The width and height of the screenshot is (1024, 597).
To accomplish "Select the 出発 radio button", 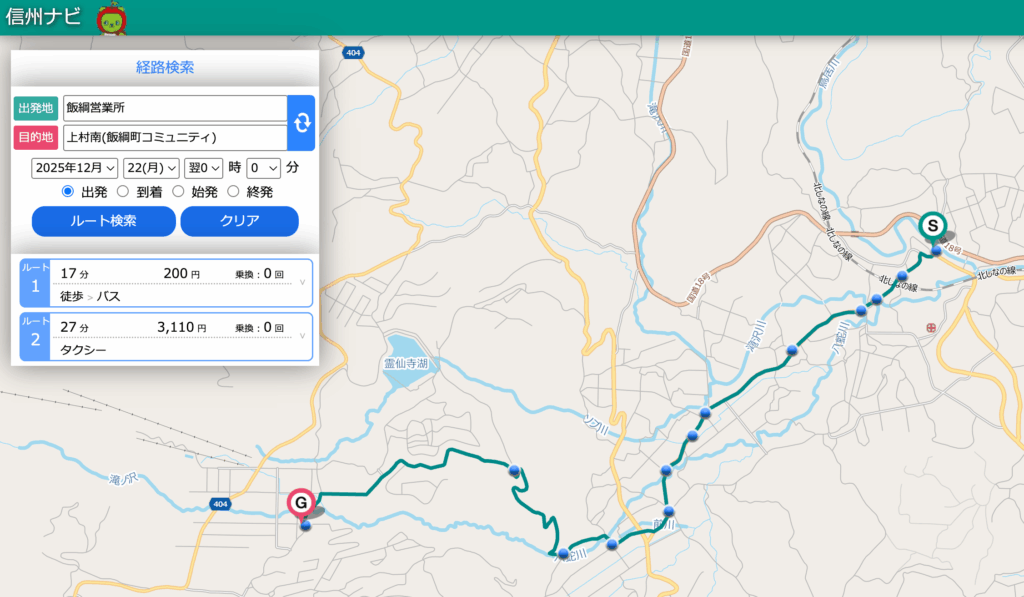I will point(68,191).
